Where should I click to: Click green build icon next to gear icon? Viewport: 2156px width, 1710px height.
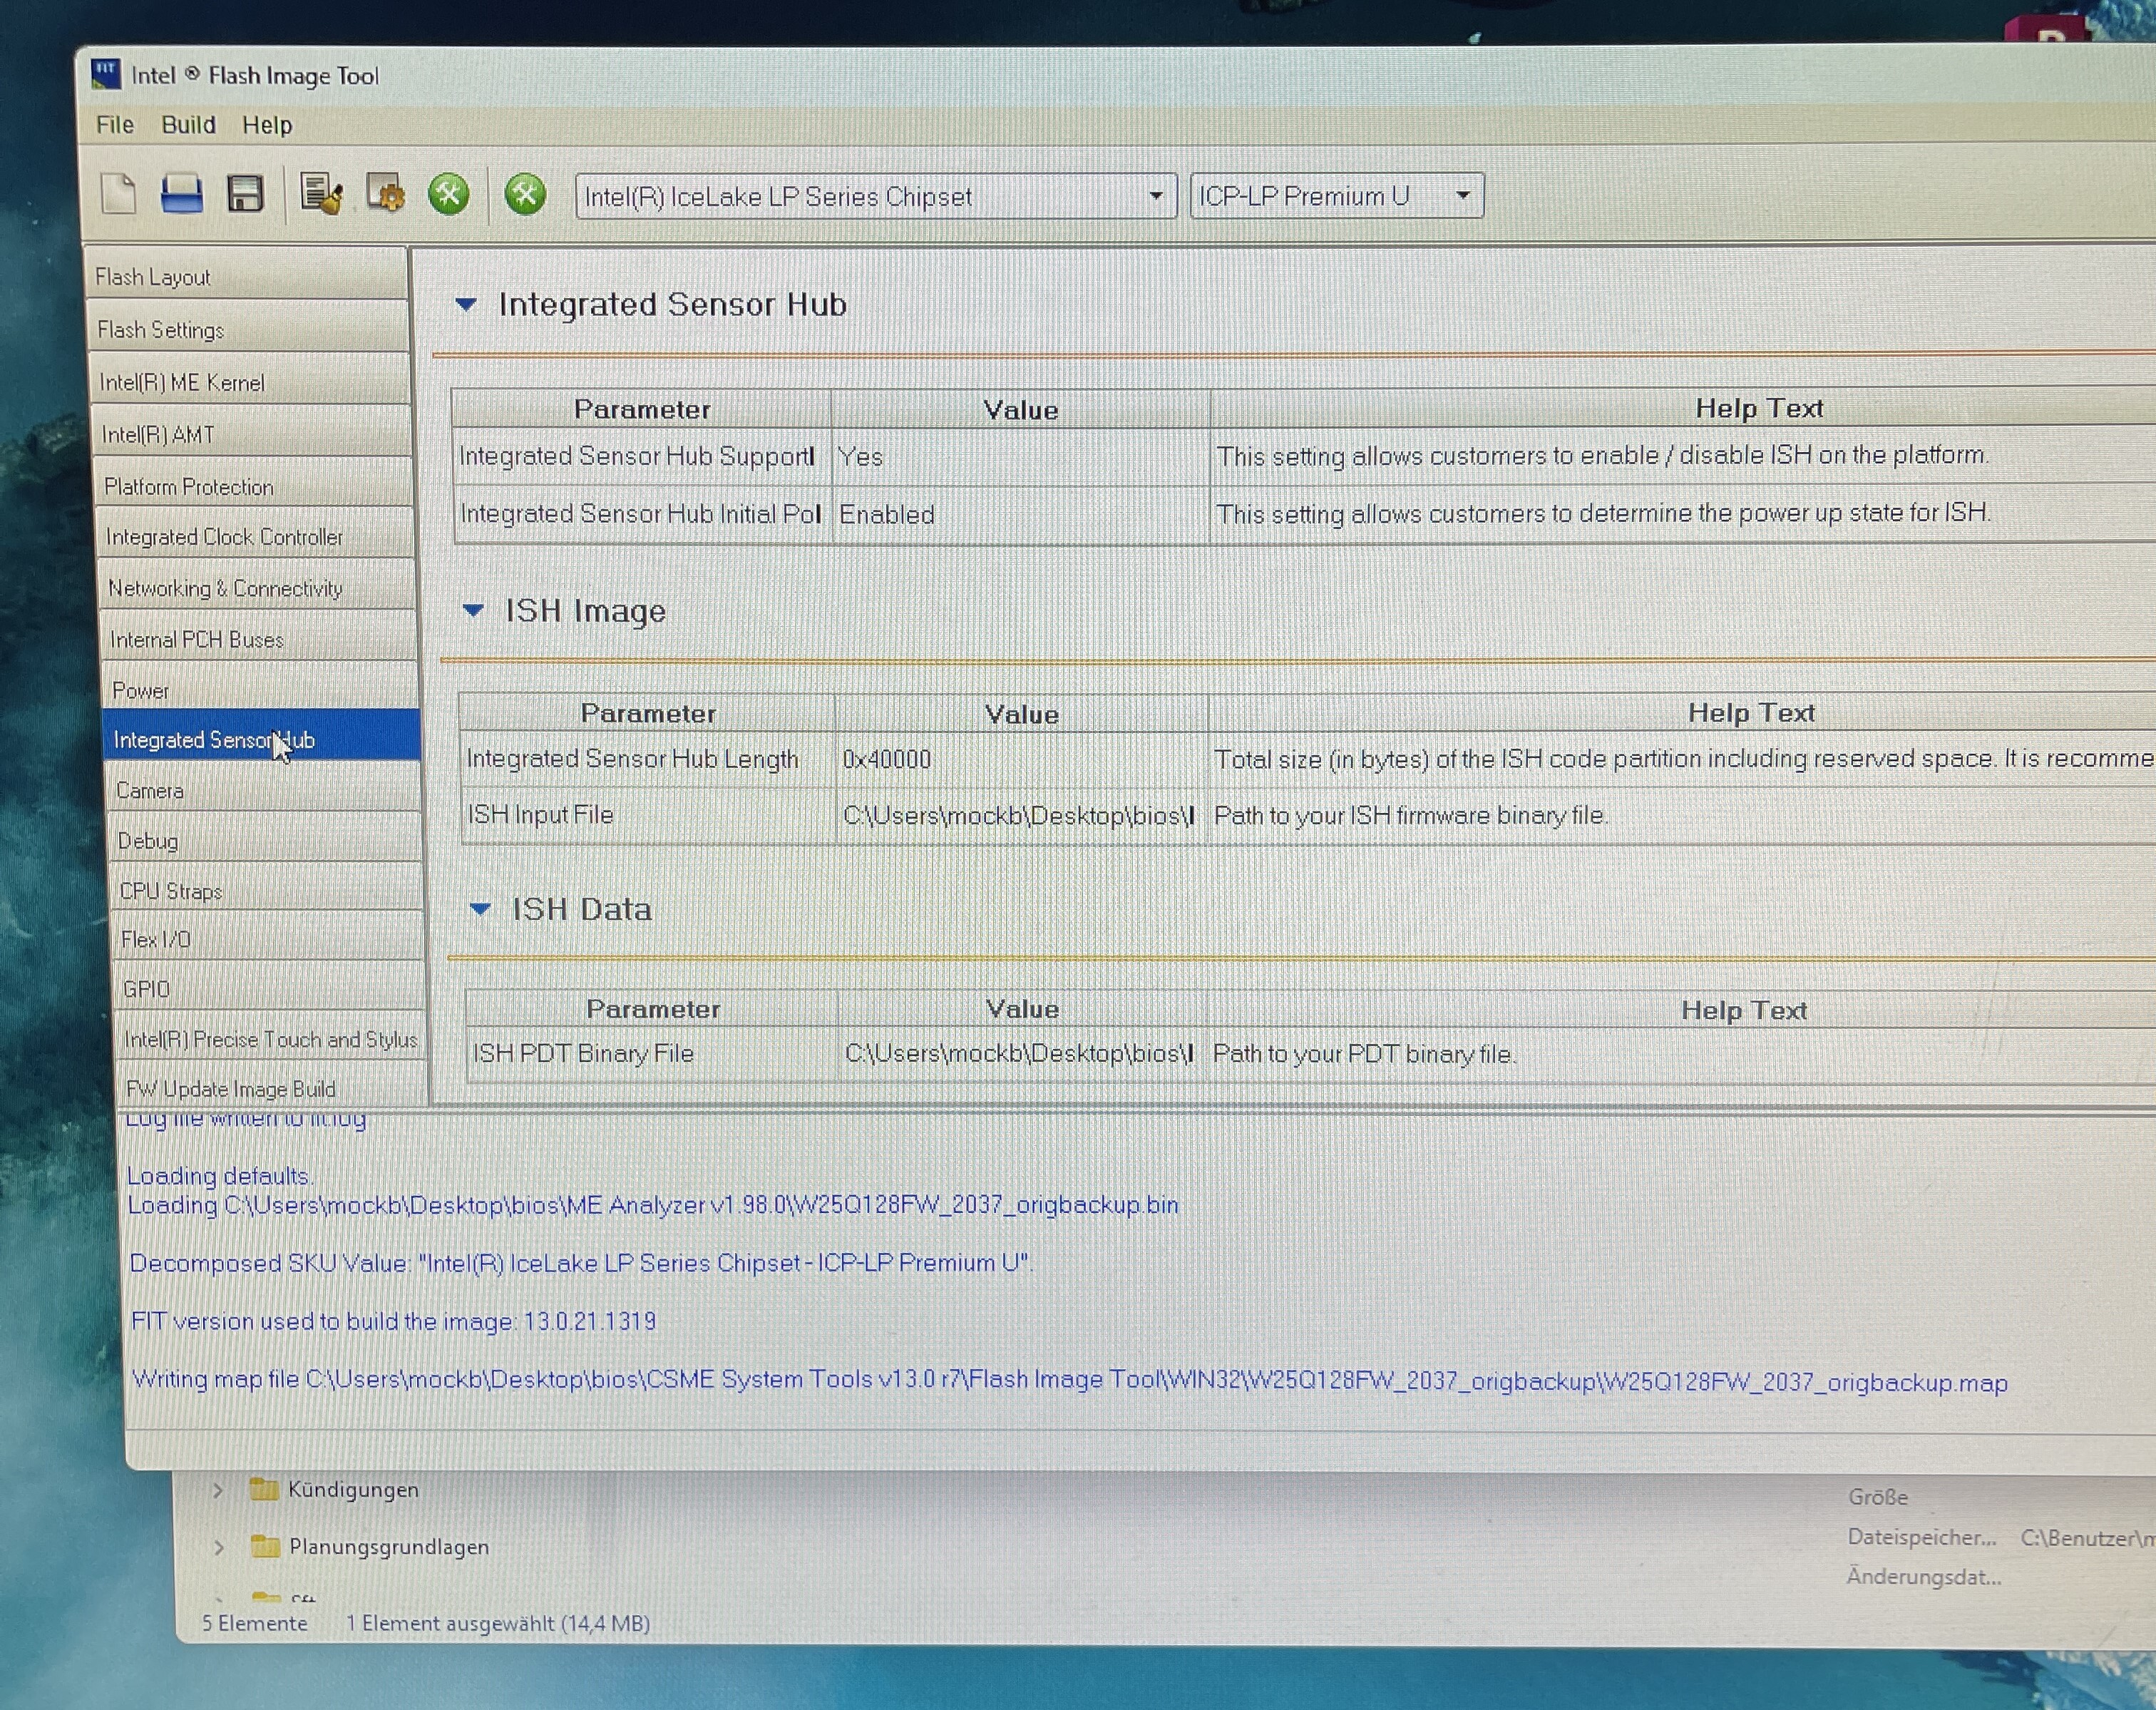(449, 194)
